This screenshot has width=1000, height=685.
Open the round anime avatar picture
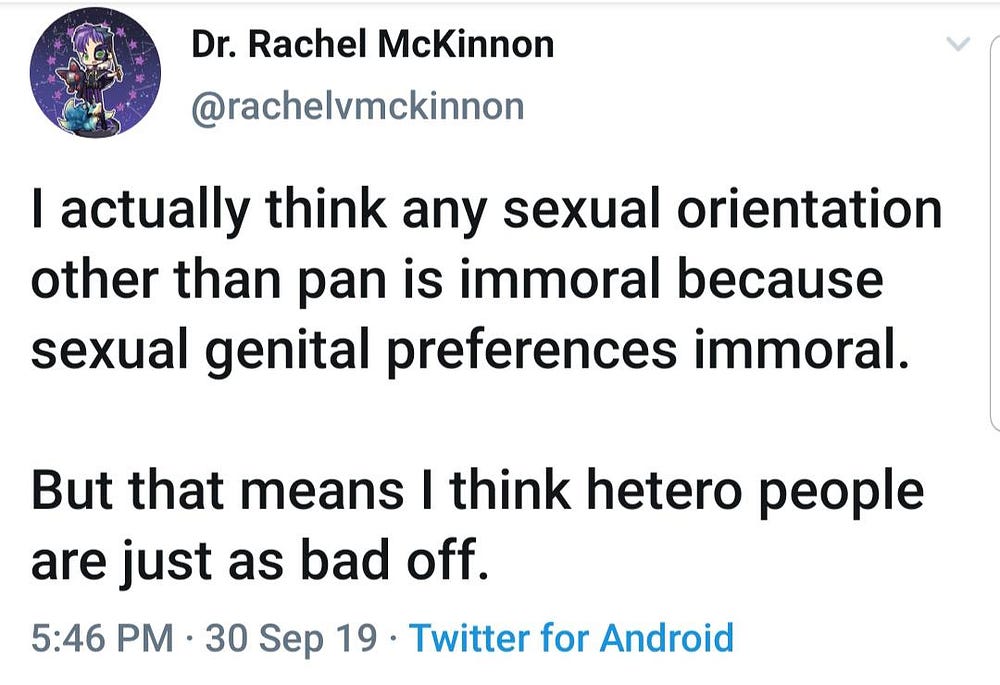tap(95, 72)
